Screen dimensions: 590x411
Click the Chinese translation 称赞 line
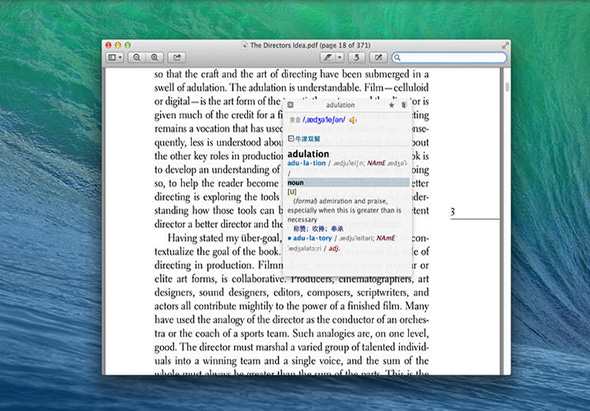(x=318, y=228)
